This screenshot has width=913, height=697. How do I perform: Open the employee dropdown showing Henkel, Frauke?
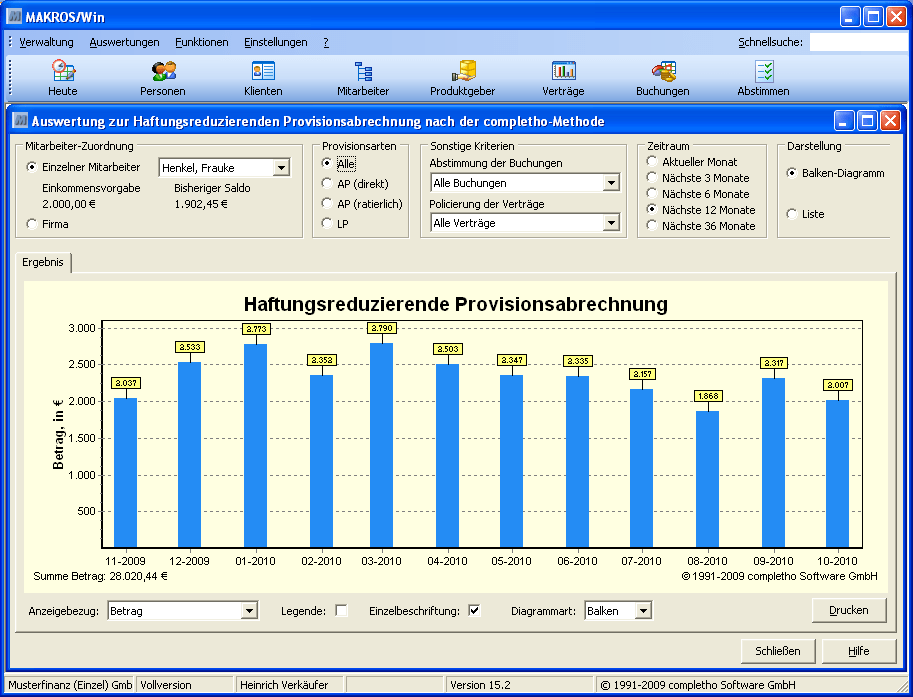point(281,168)
